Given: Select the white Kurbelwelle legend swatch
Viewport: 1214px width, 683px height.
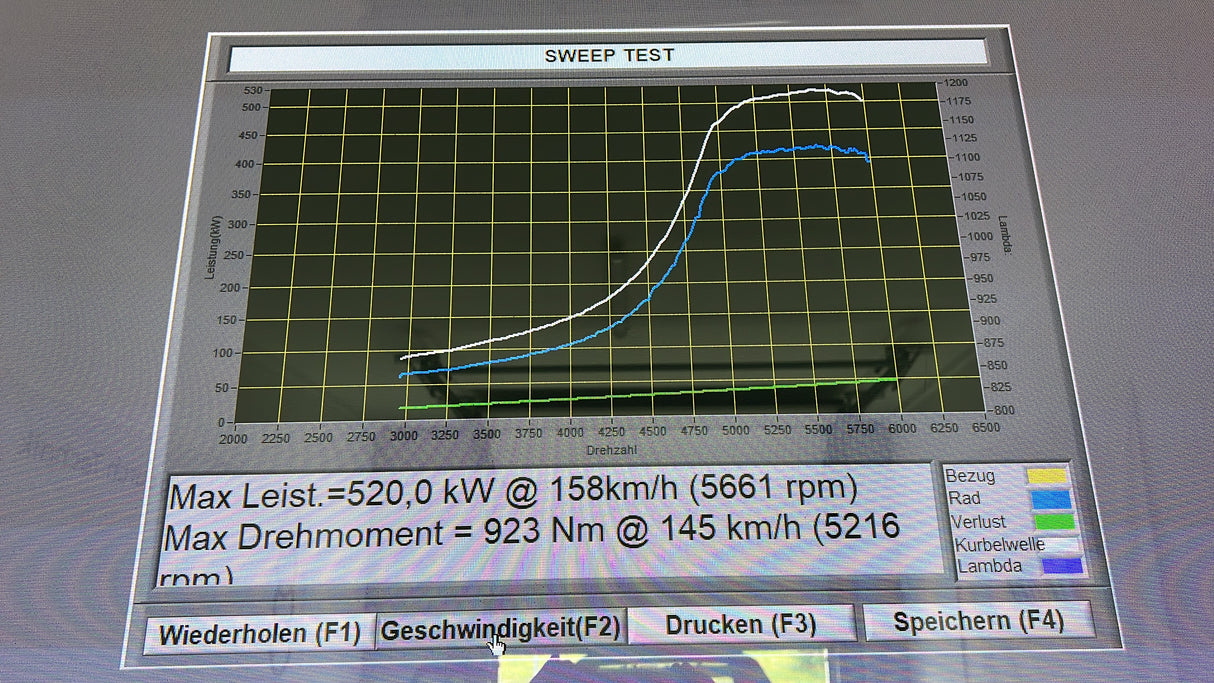Looking at the screenshot, I should pos(1062,545).
